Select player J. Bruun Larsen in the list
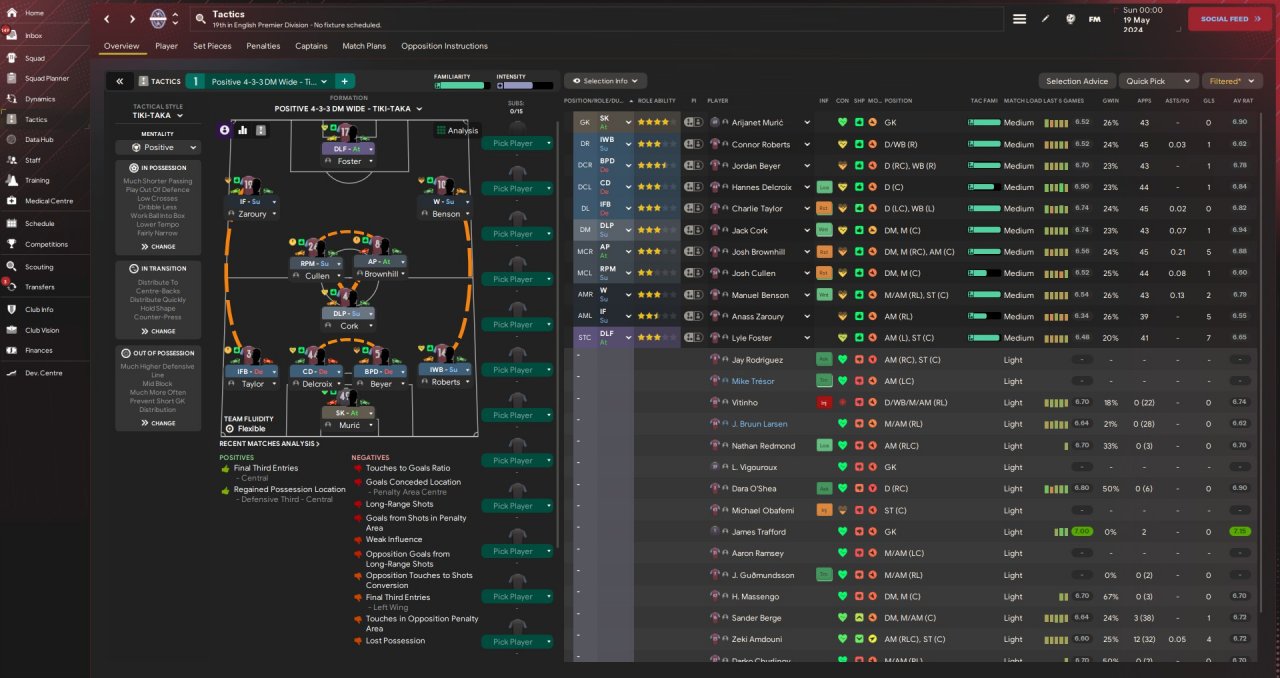Viewport: 1280px width, 678px height. point(760,424)
